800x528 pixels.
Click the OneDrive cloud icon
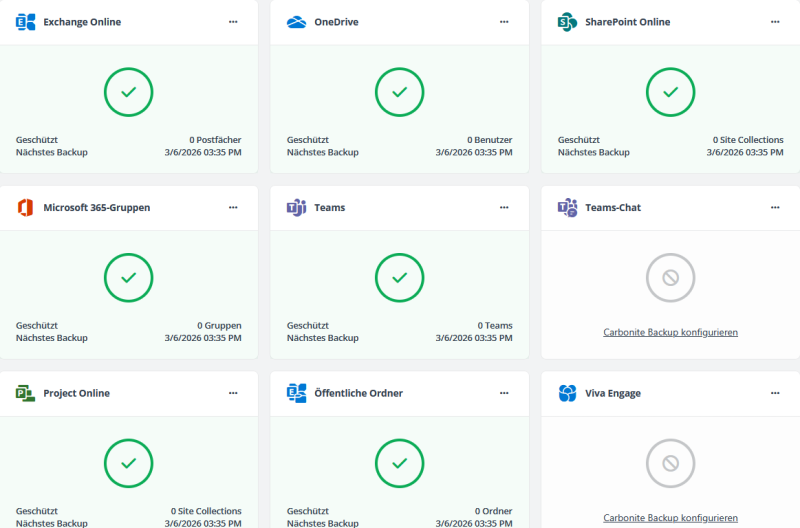point(296,22)
